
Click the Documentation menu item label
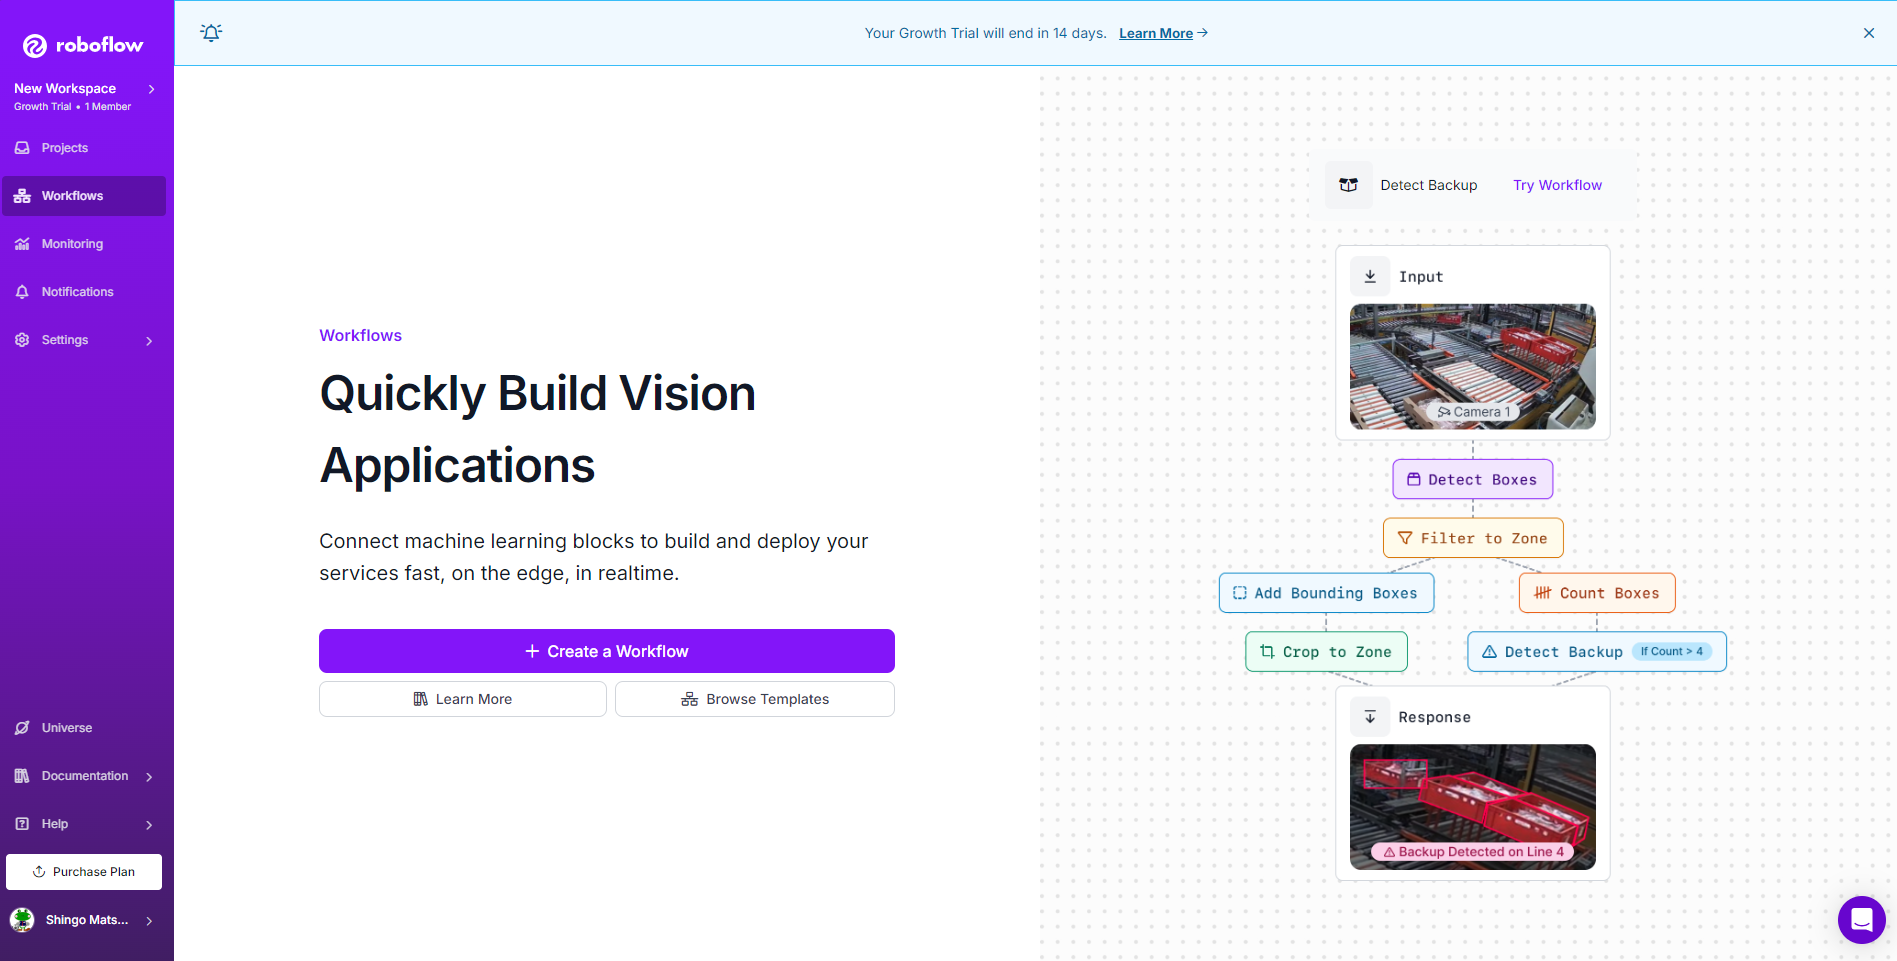coord(85,776)
